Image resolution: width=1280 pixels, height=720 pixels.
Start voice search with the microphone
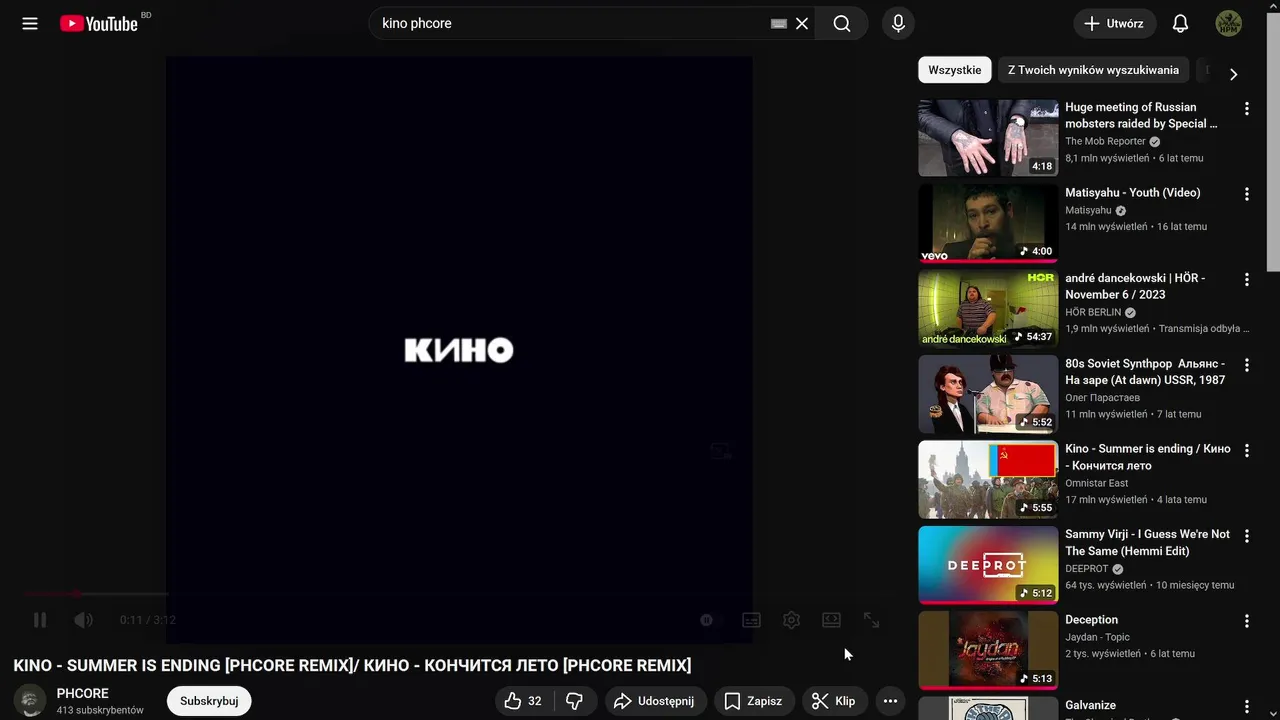tap(898, 23)
